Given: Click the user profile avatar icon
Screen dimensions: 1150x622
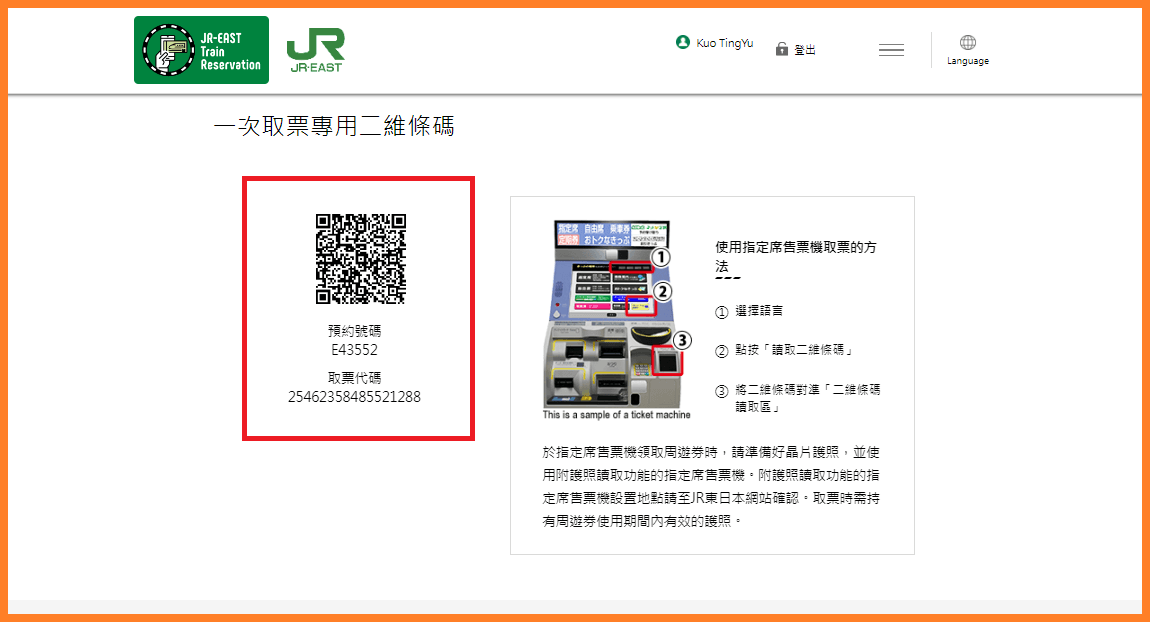Looking at the screenshot, I should click(x=683, y=43).
